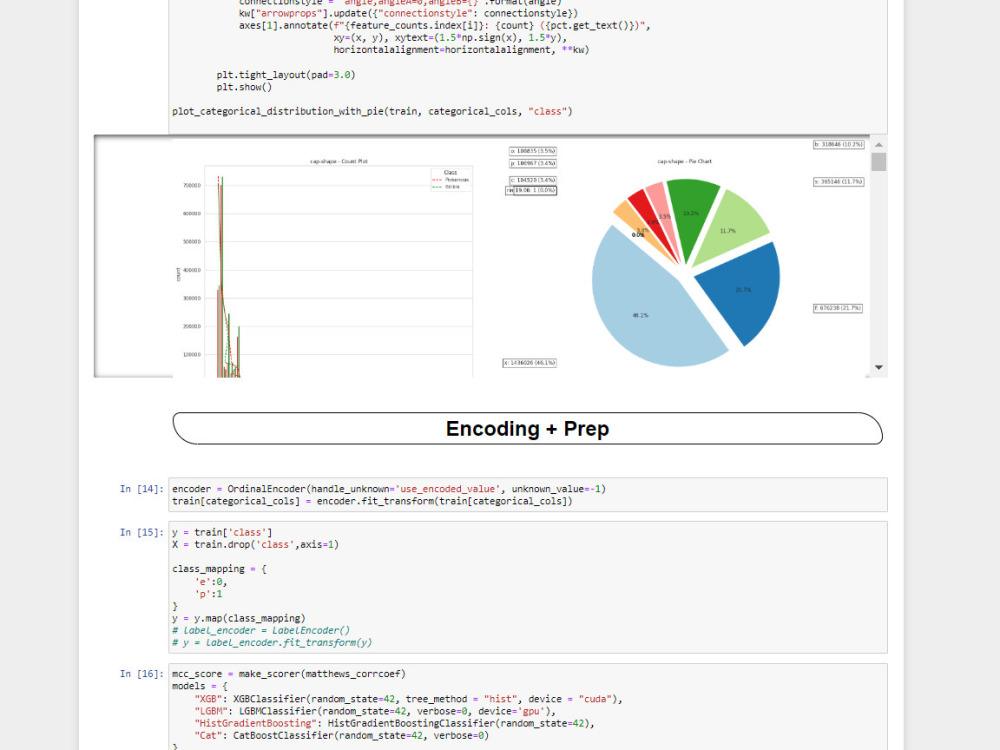Click the 's: 365146 (11.7%)' annotation label

838,182
